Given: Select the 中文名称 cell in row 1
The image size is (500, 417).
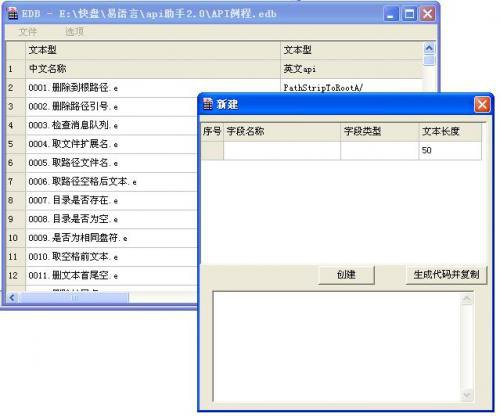Looking at the screenshot, I should click(x=153, y=69).
